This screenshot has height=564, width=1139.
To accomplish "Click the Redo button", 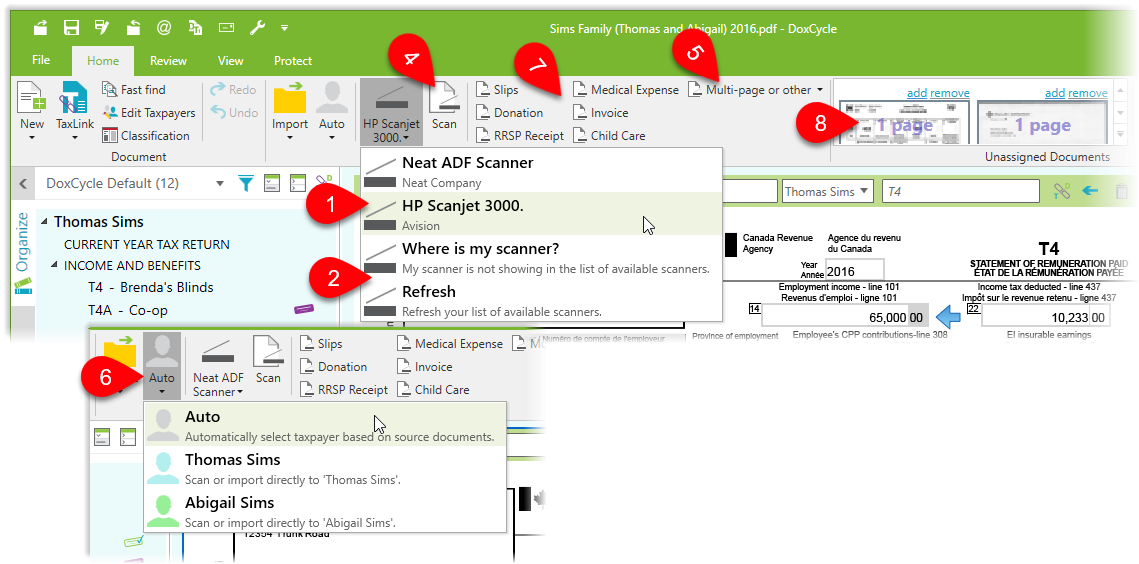I will 234,89.
